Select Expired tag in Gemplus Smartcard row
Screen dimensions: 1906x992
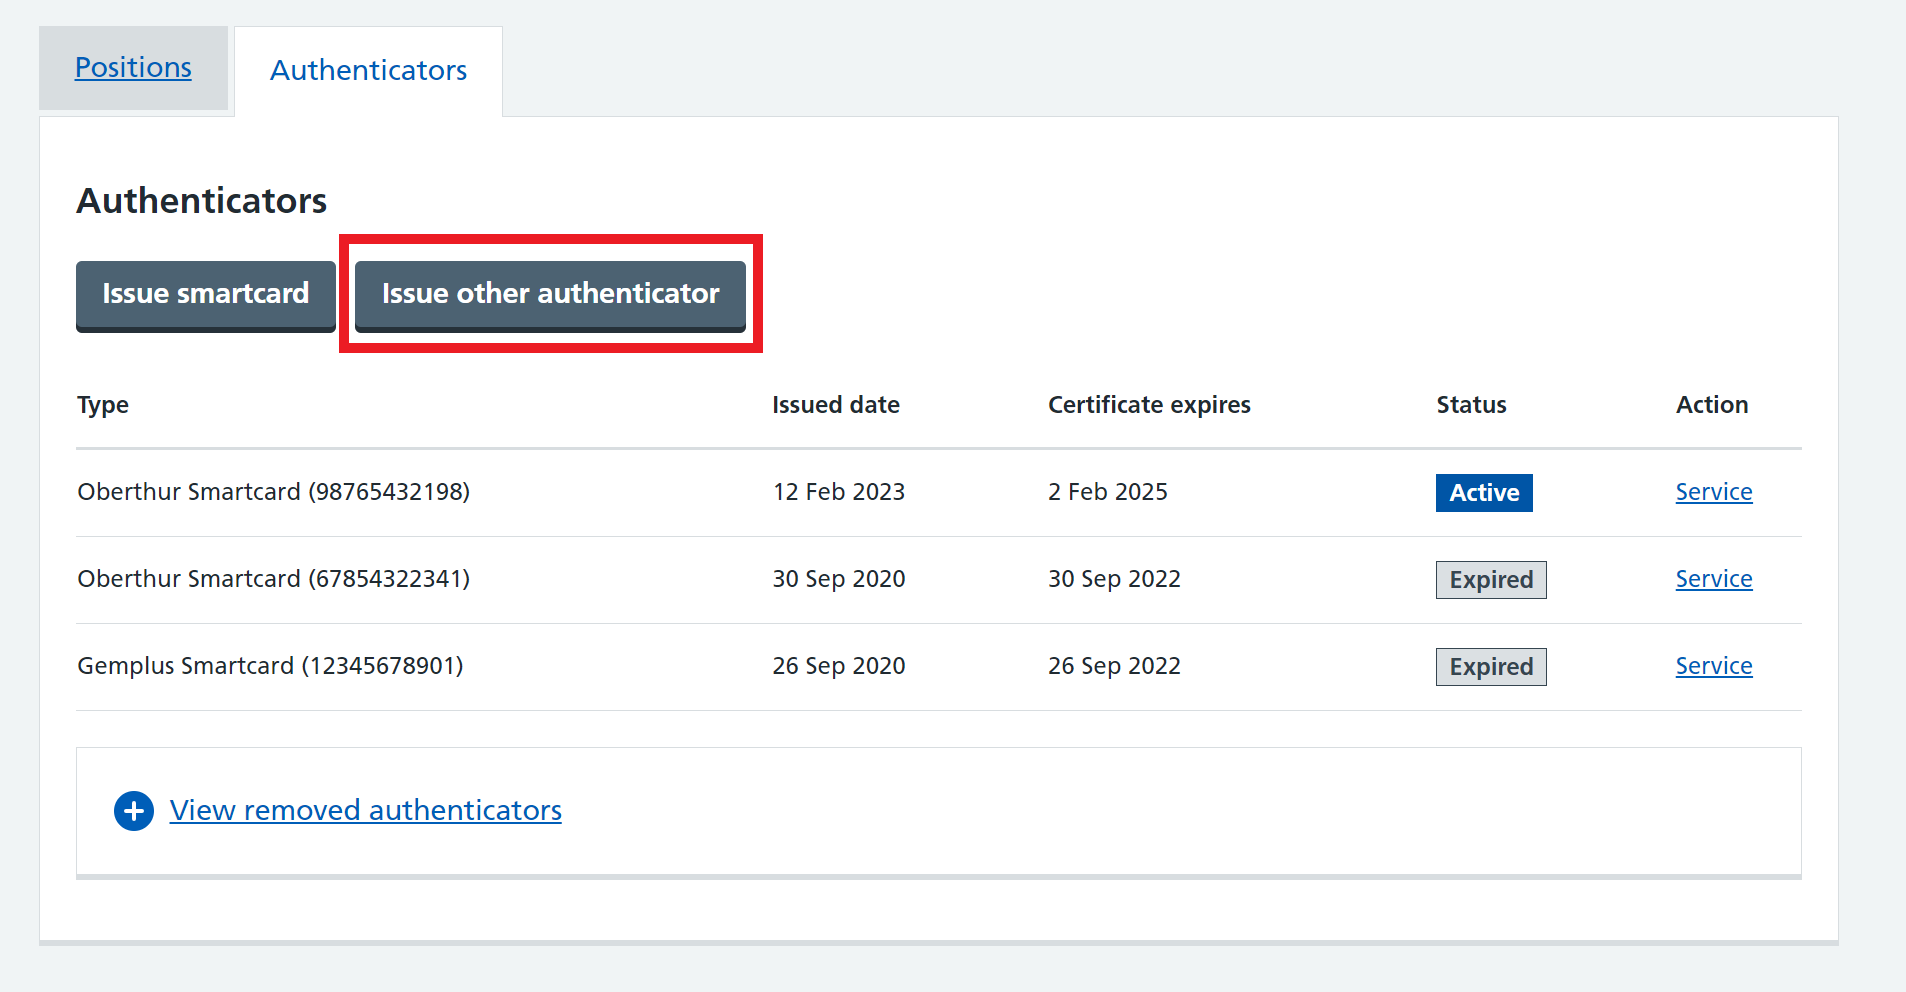click(1491, 667)
